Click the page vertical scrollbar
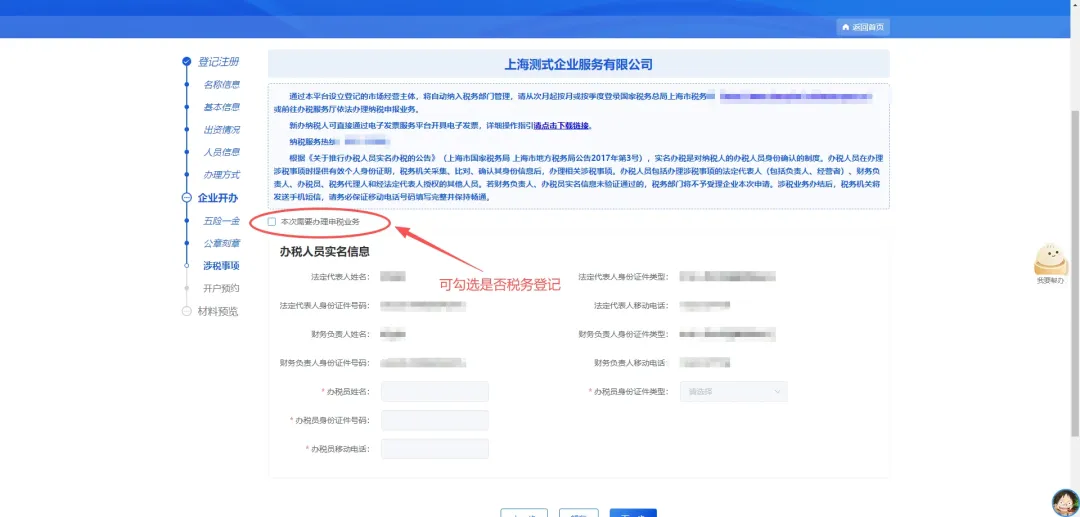 coord(1075,272)
